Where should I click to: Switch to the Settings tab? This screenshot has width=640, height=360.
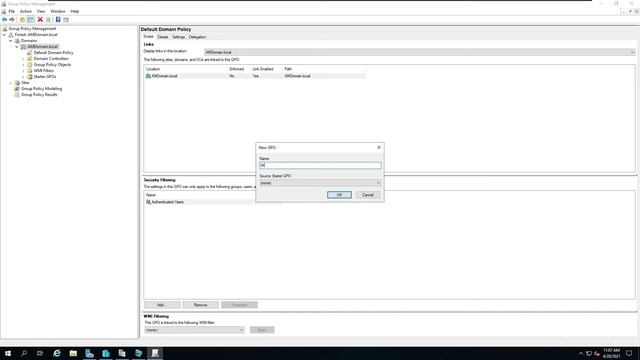[178, 37]
